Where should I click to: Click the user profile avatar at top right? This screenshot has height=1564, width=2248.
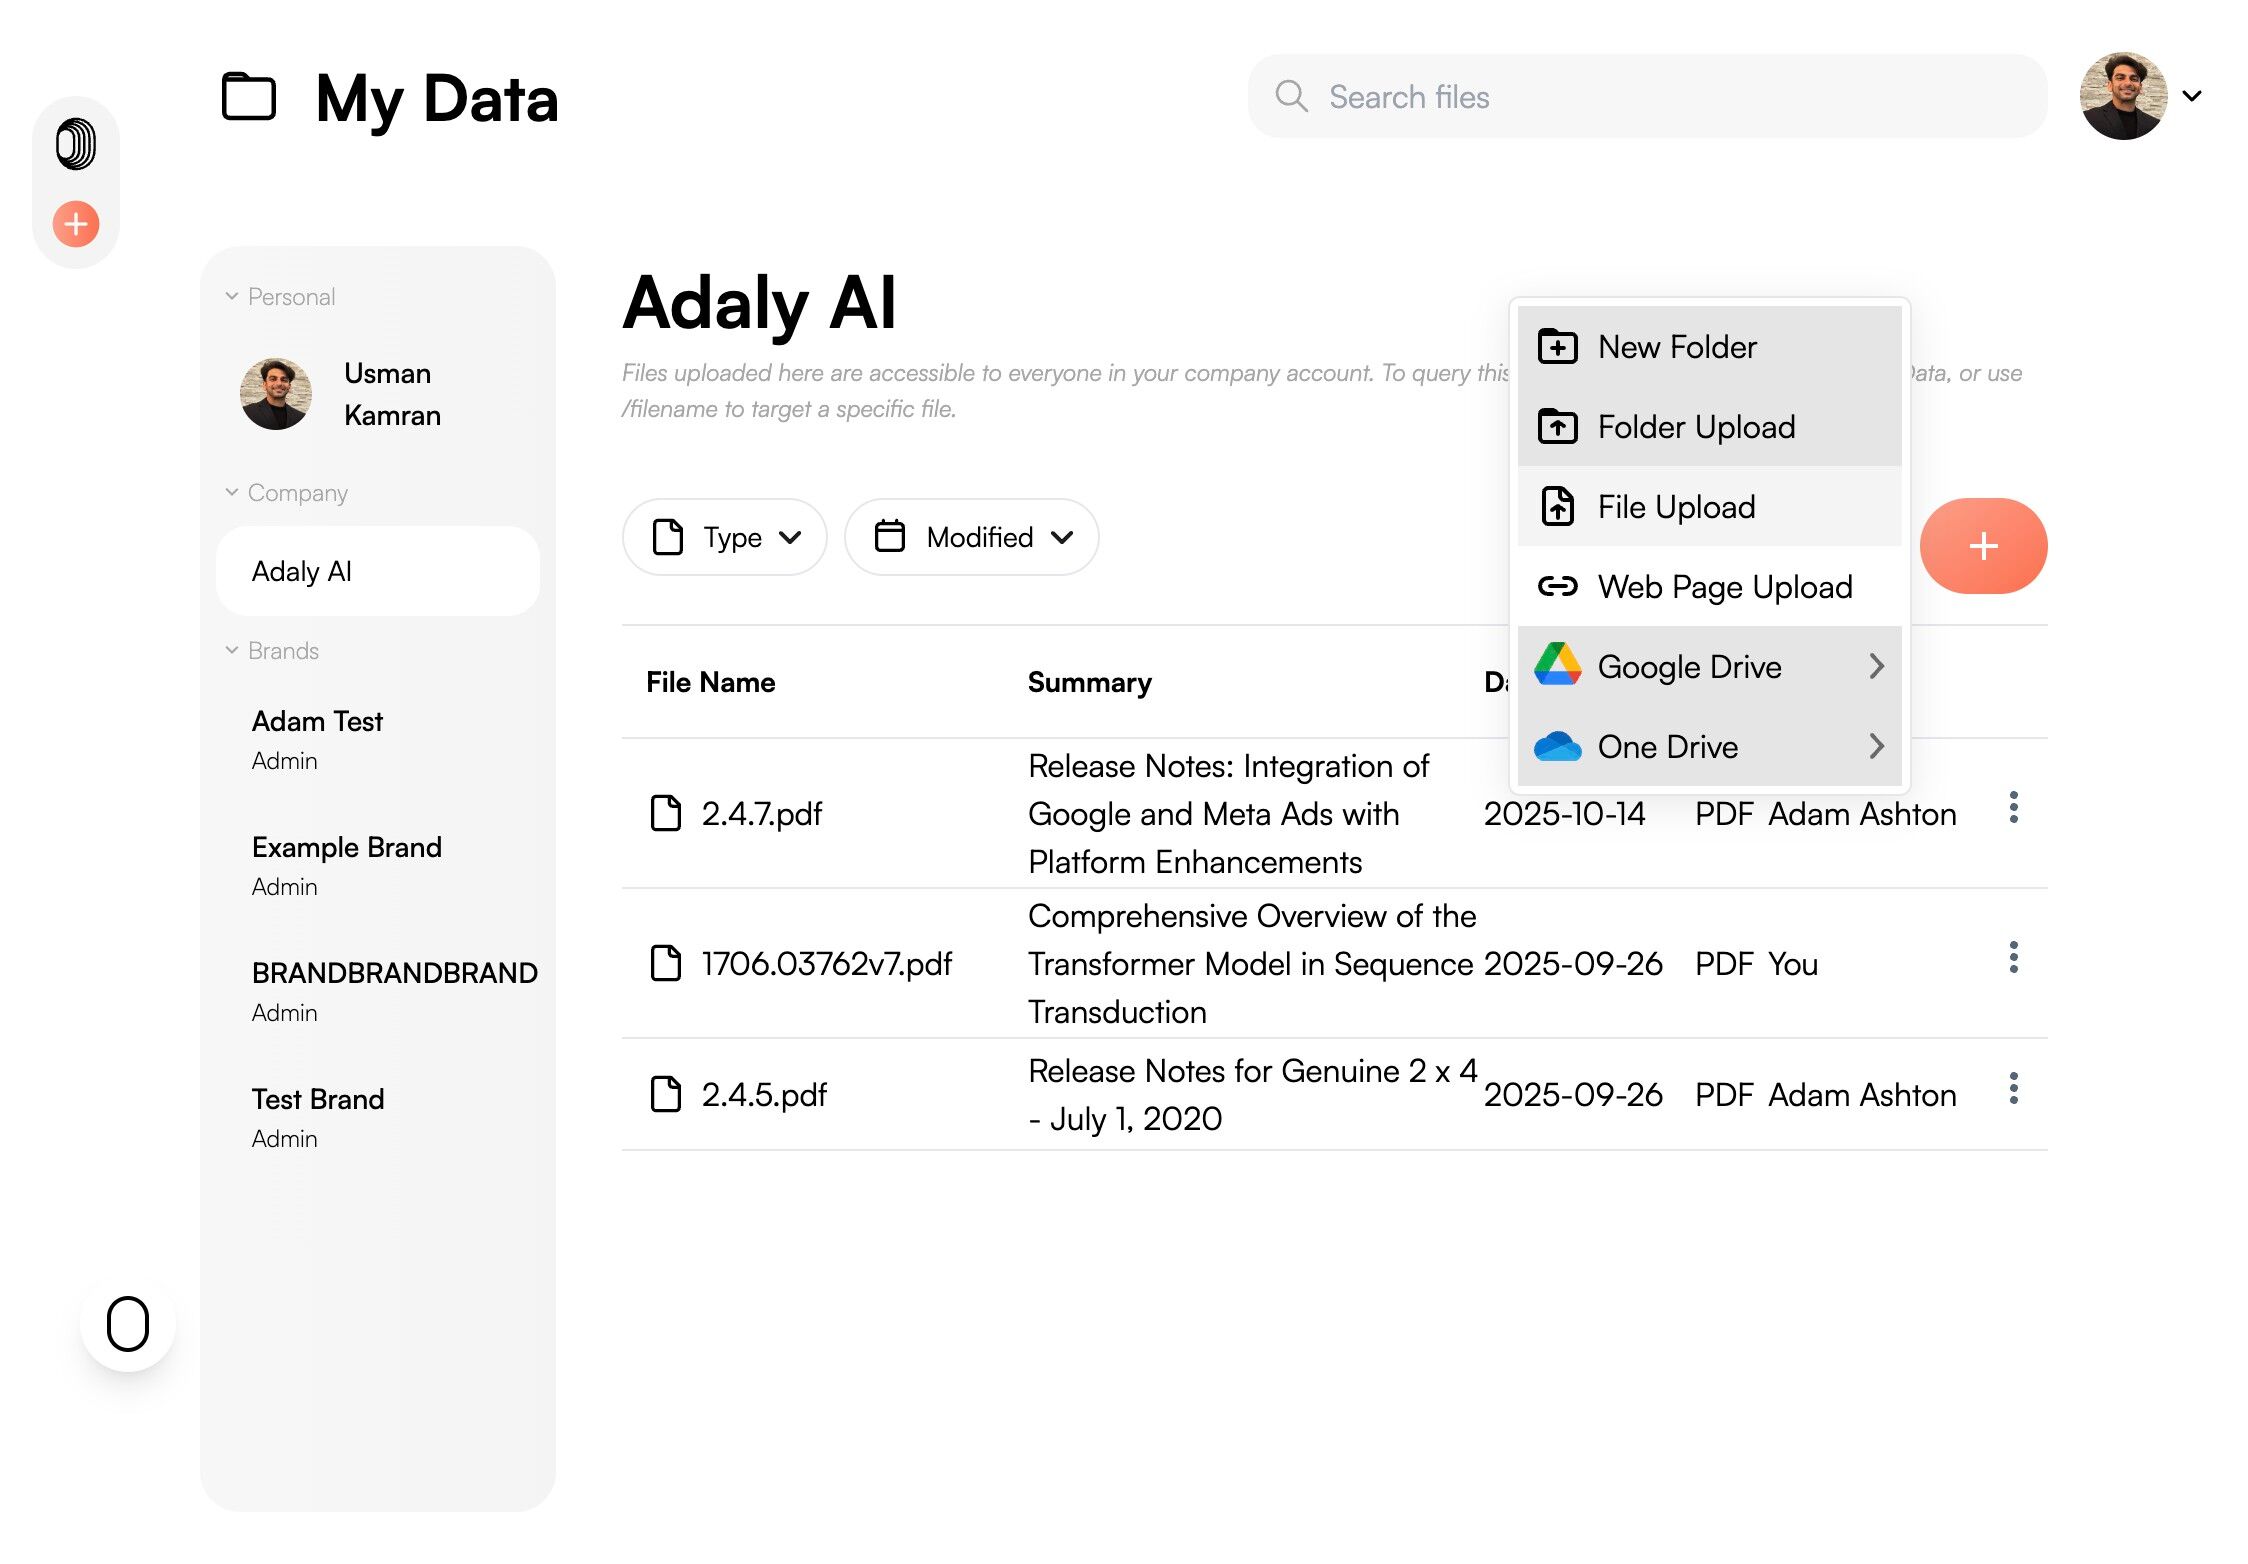(x=2122, y=96)
